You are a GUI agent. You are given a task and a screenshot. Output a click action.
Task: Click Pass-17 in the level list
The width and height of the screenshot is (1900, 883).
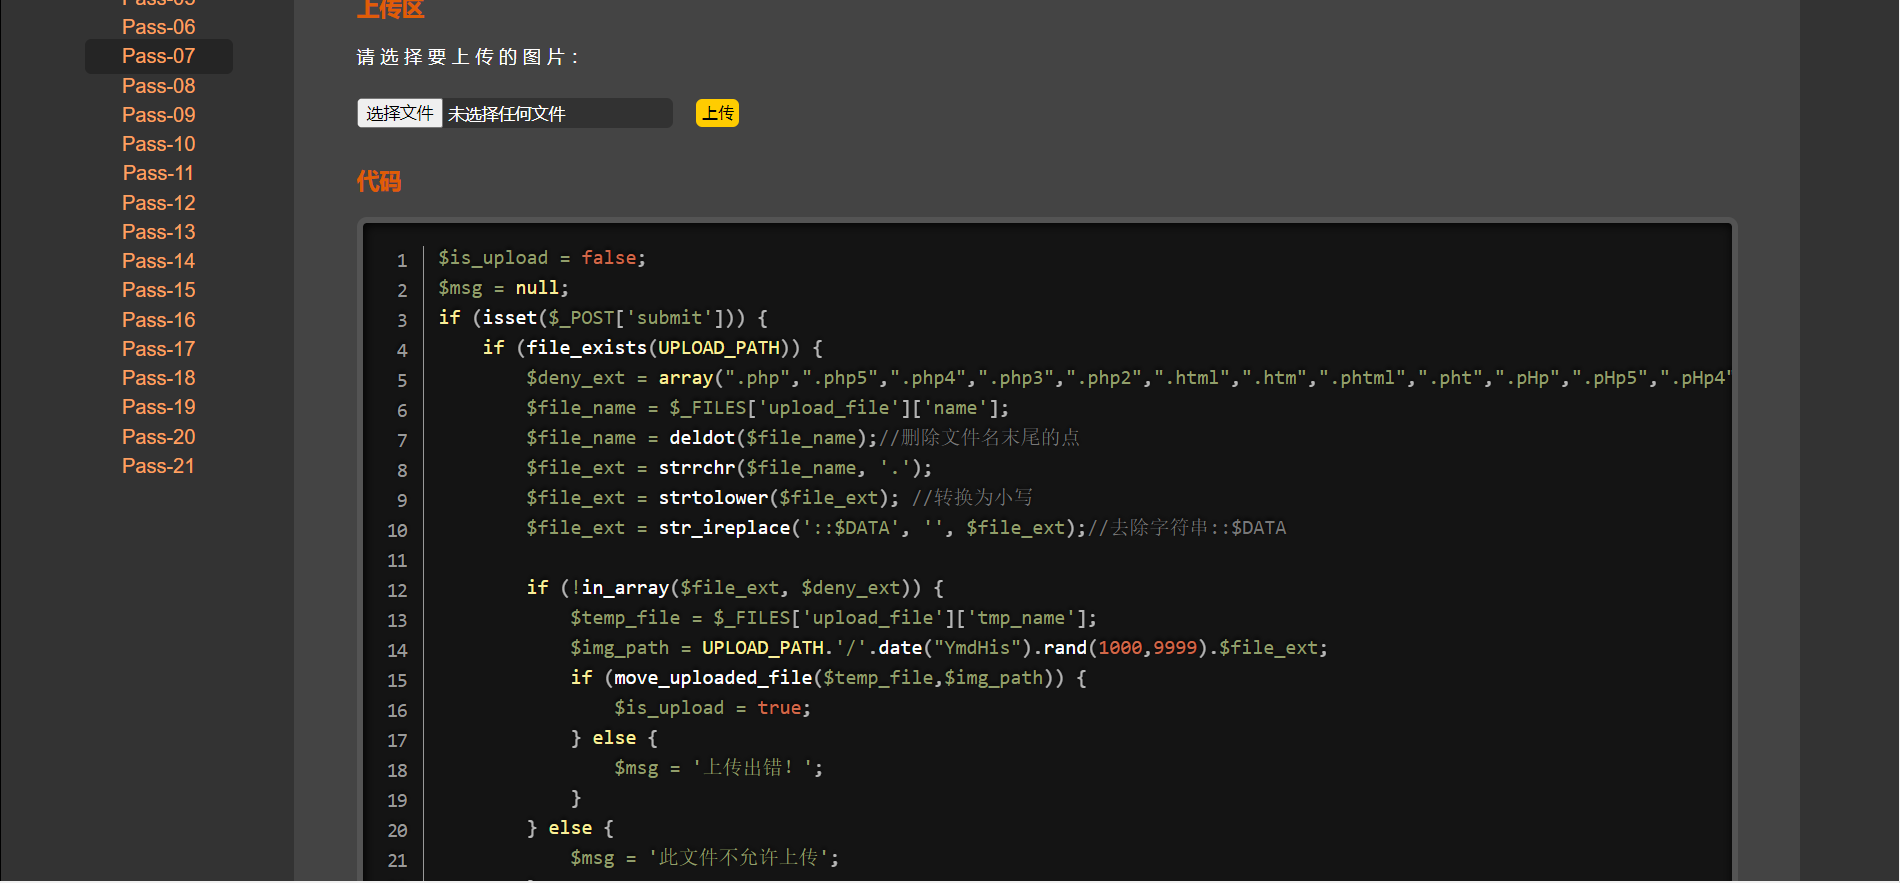click(x=158, y=349)
